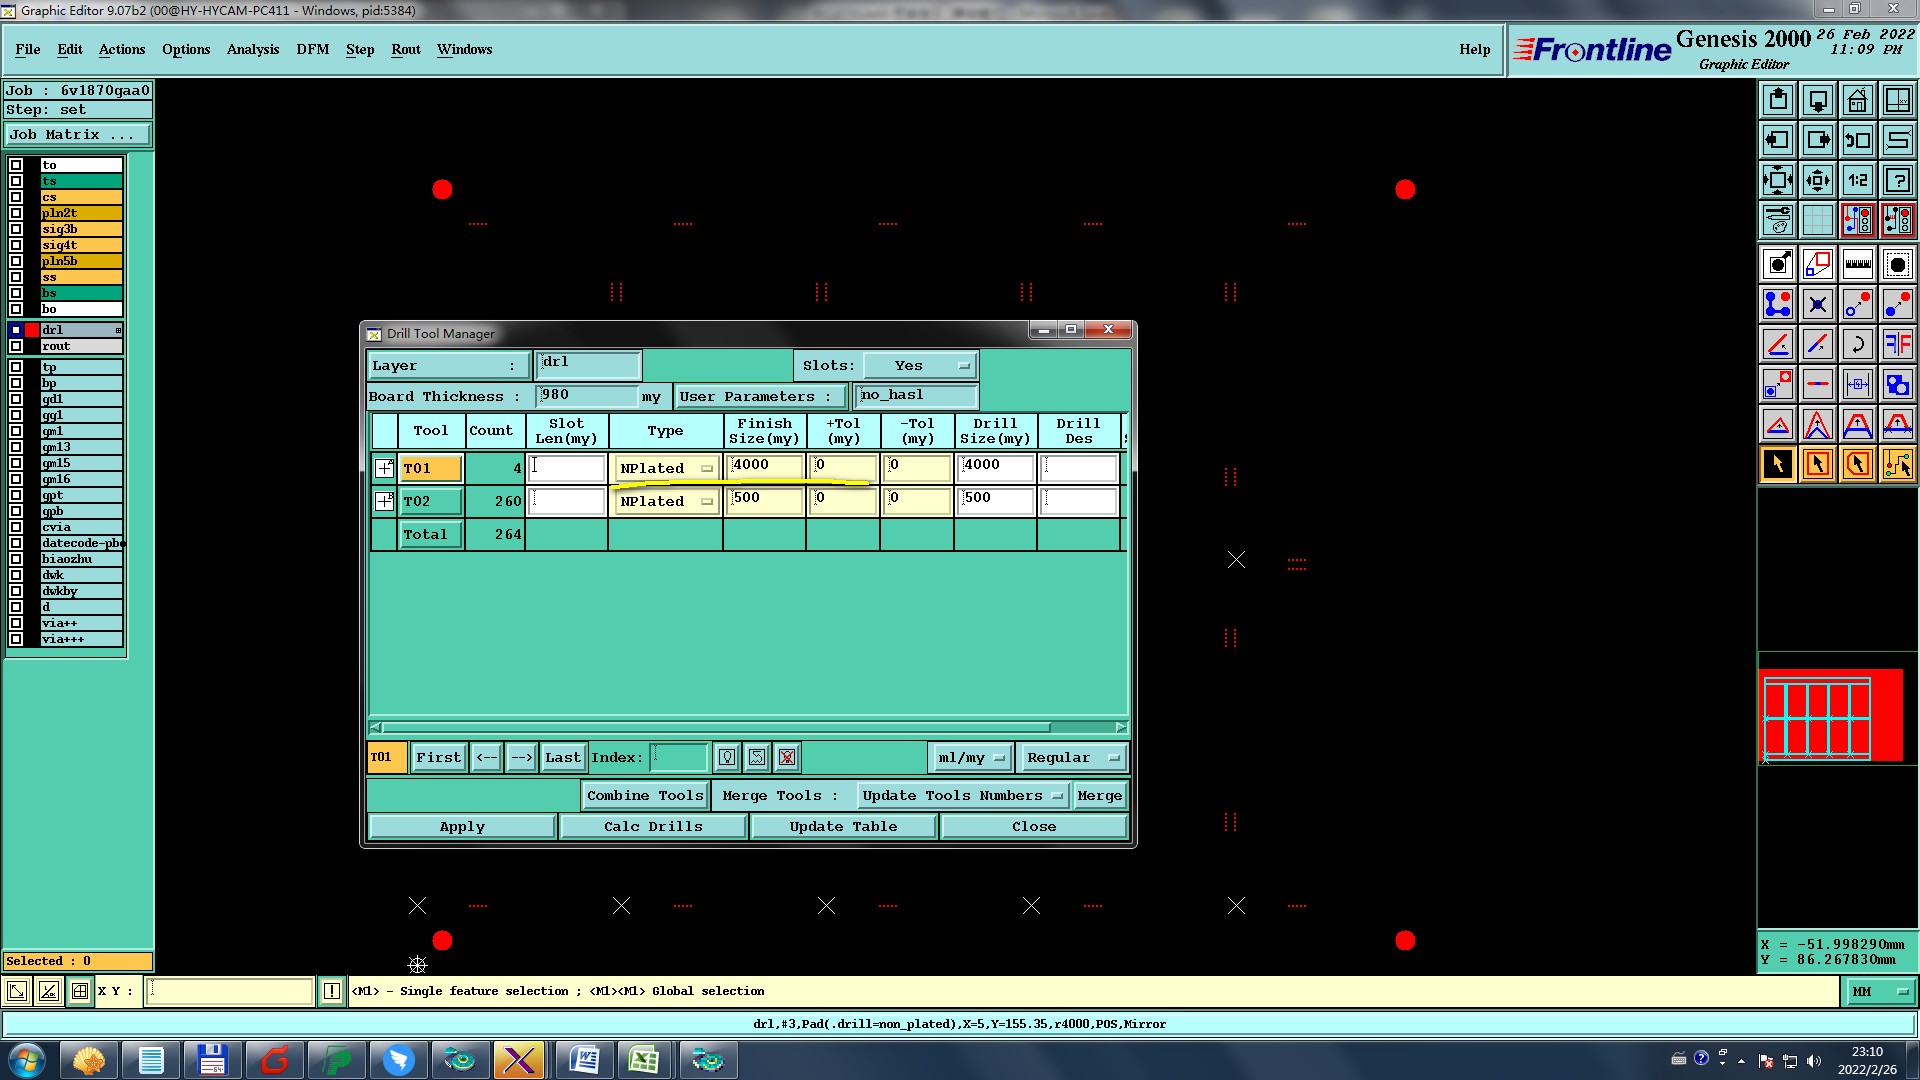Open the ml/my units dropdown
The image size is (1920, 1080).
(970, 758)
